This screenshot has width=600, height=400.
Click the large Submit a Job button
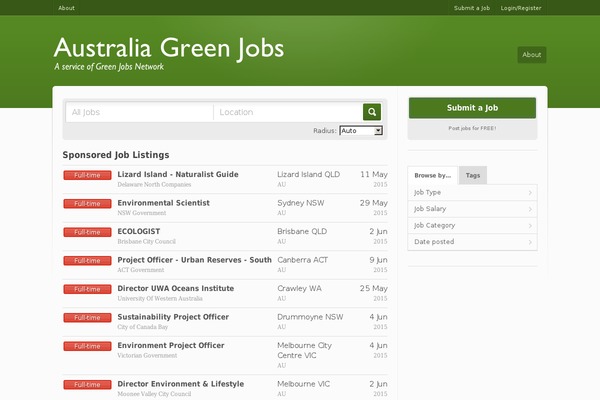(x=472, y=108)
